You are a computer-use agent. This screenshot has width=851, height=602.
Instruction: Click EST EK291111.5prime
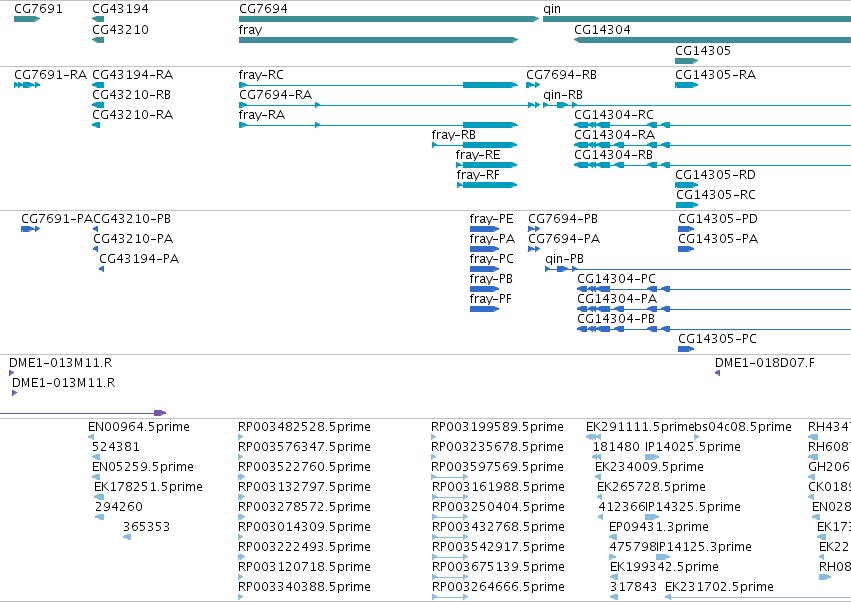(x=640, y=427)
